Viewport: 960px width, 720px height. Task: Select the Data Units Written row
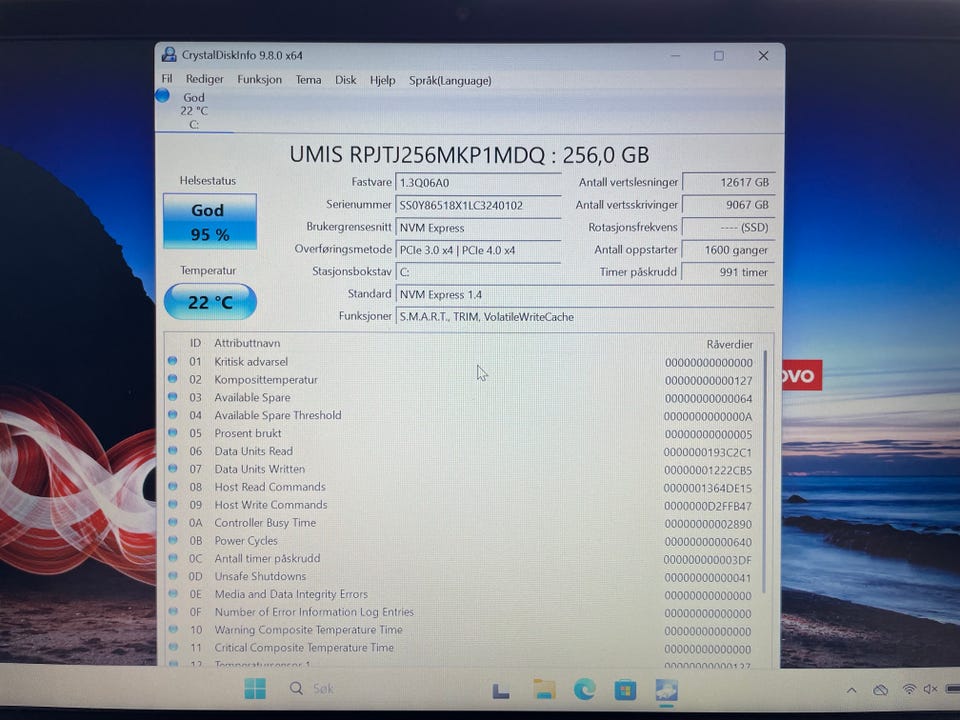(462, 469)
